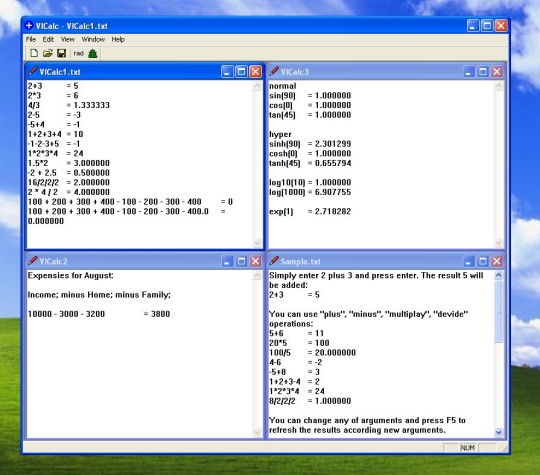Toggle the rad angle mode button
This screenshot has height=475, width=540.
(79, 53)
